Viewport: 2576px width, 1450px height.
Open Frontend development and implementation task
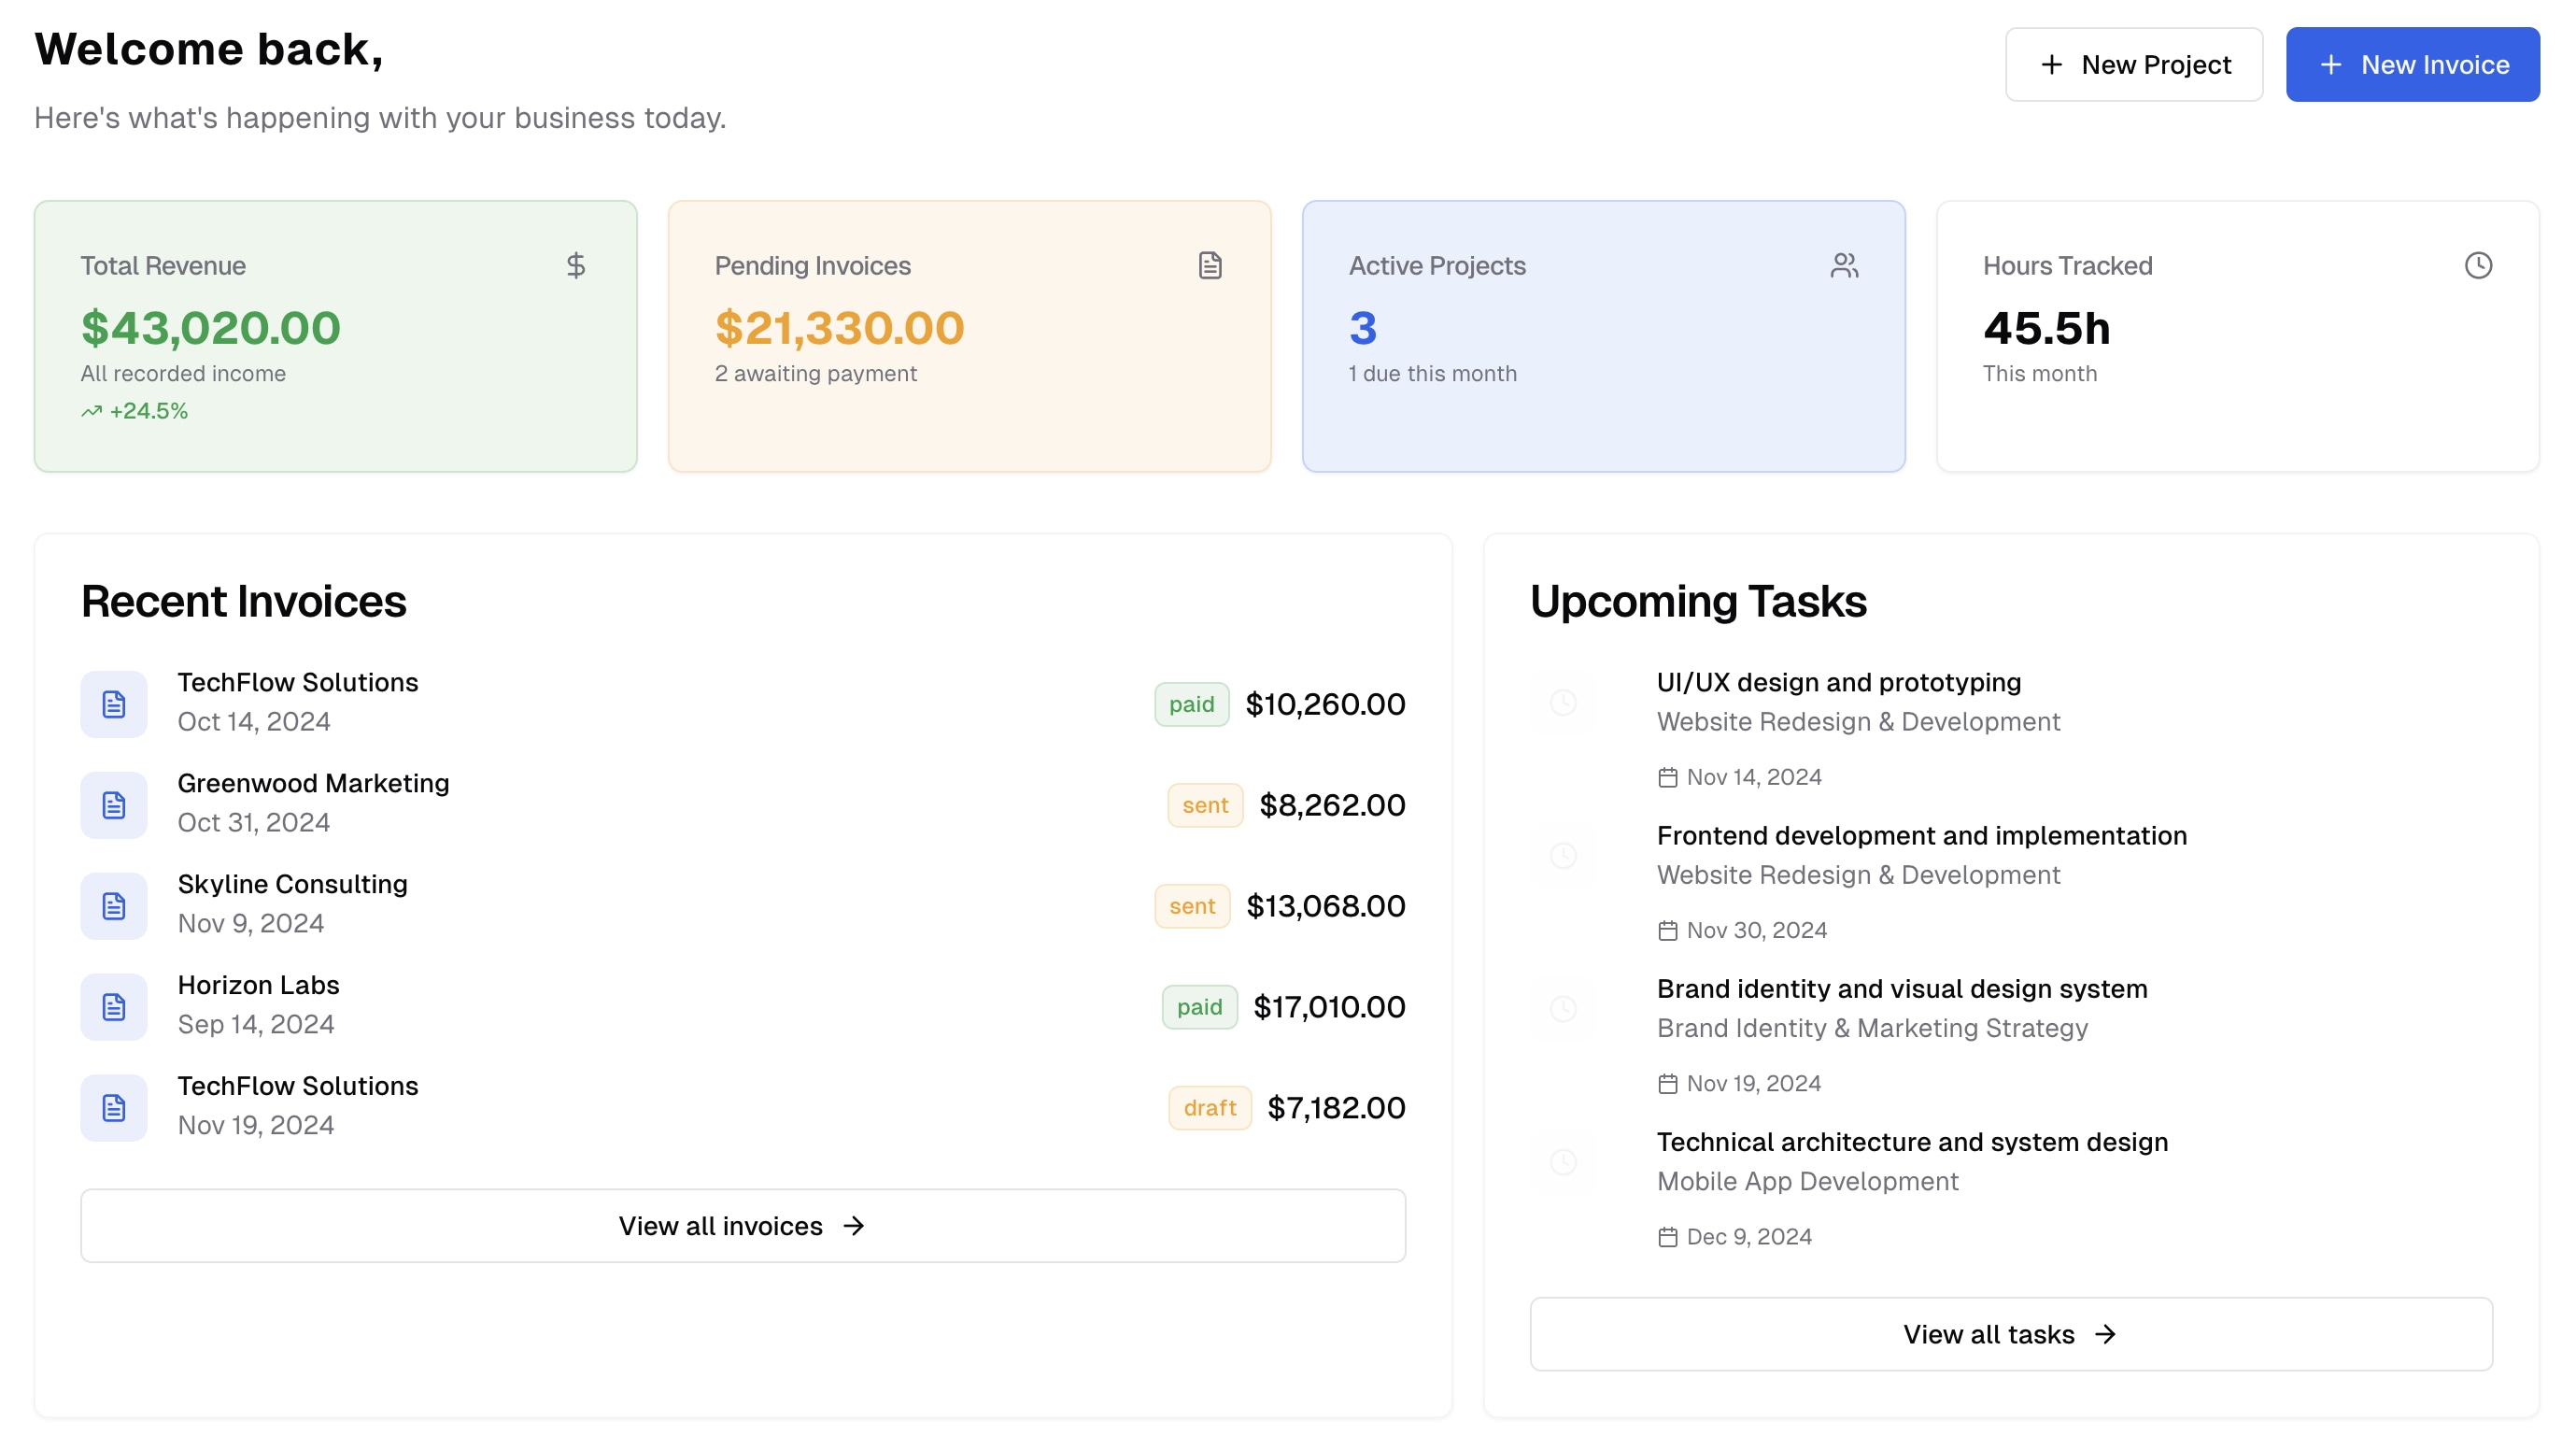[x=1921, y=835]
